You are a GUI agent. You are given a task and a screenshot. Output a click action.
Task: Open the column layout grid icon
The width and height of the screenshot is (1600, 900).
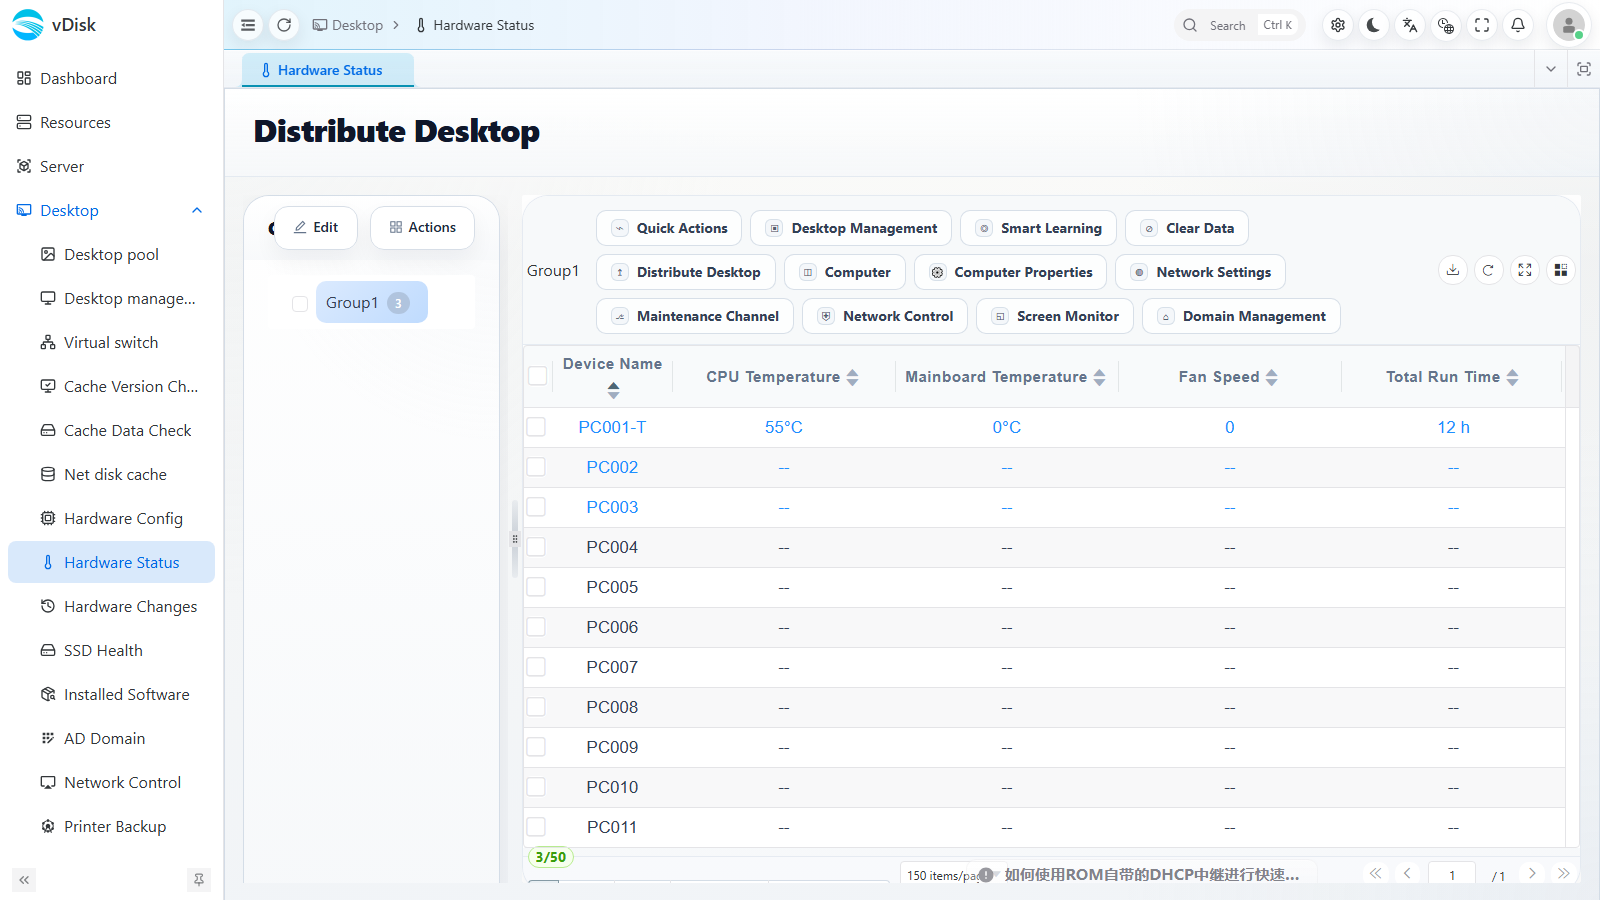1561,270
